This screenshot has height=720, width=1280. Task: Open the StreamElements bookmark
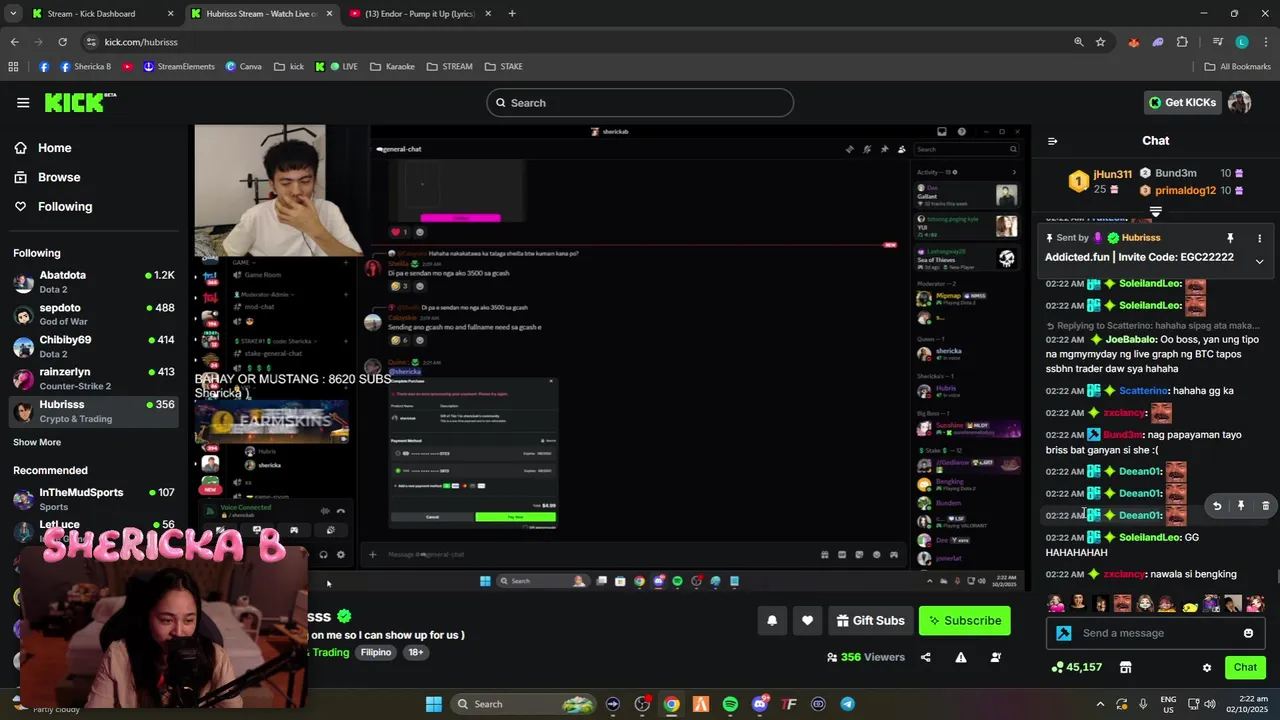coord(179,67)
